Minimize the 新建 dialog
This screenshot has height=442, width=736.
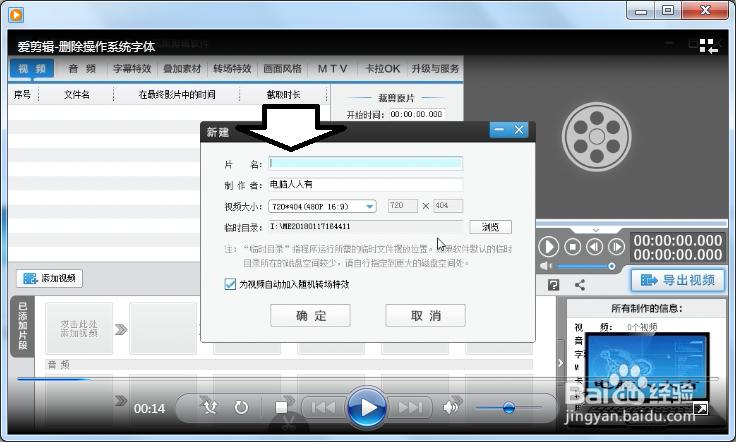[x=499, y=130]
